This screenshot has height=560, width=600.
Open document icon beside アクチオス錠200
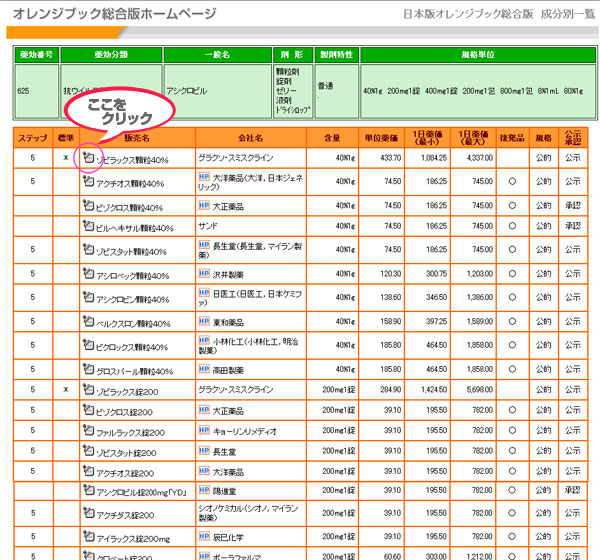(88, 470)
